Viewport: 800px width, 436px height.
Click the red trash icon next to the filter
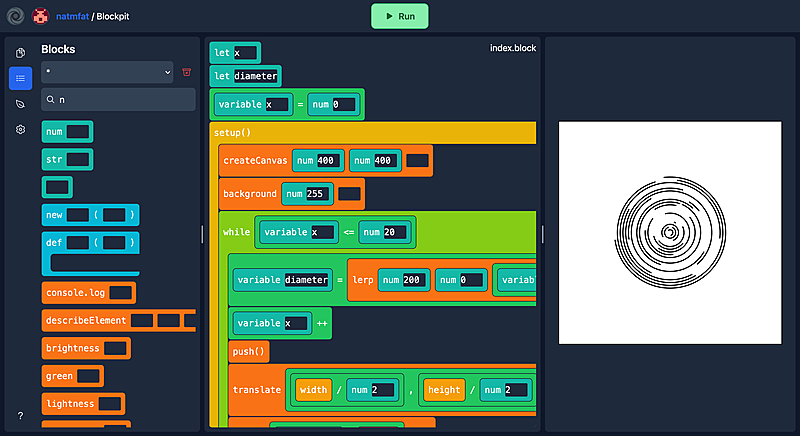[186, 72]
